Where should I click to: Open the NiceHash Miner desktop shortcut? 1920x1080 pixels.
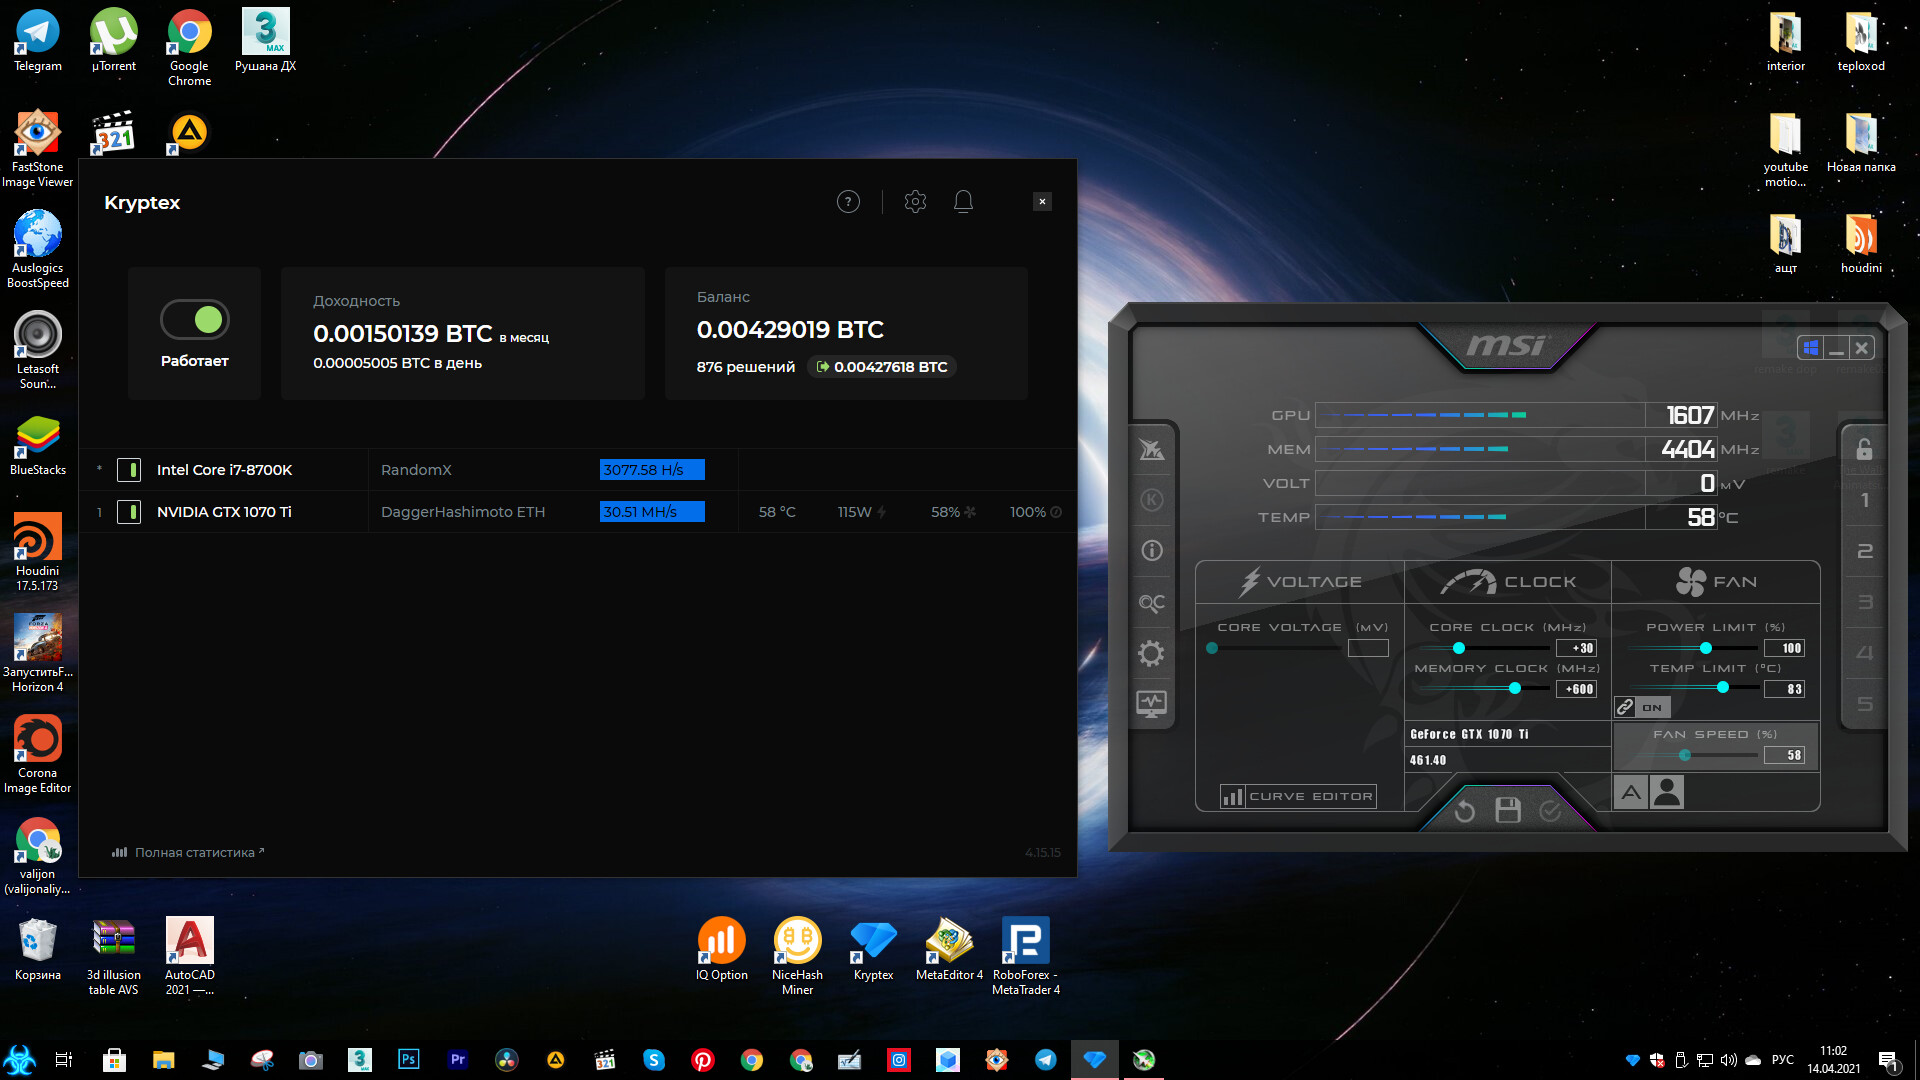click(797, 955)
